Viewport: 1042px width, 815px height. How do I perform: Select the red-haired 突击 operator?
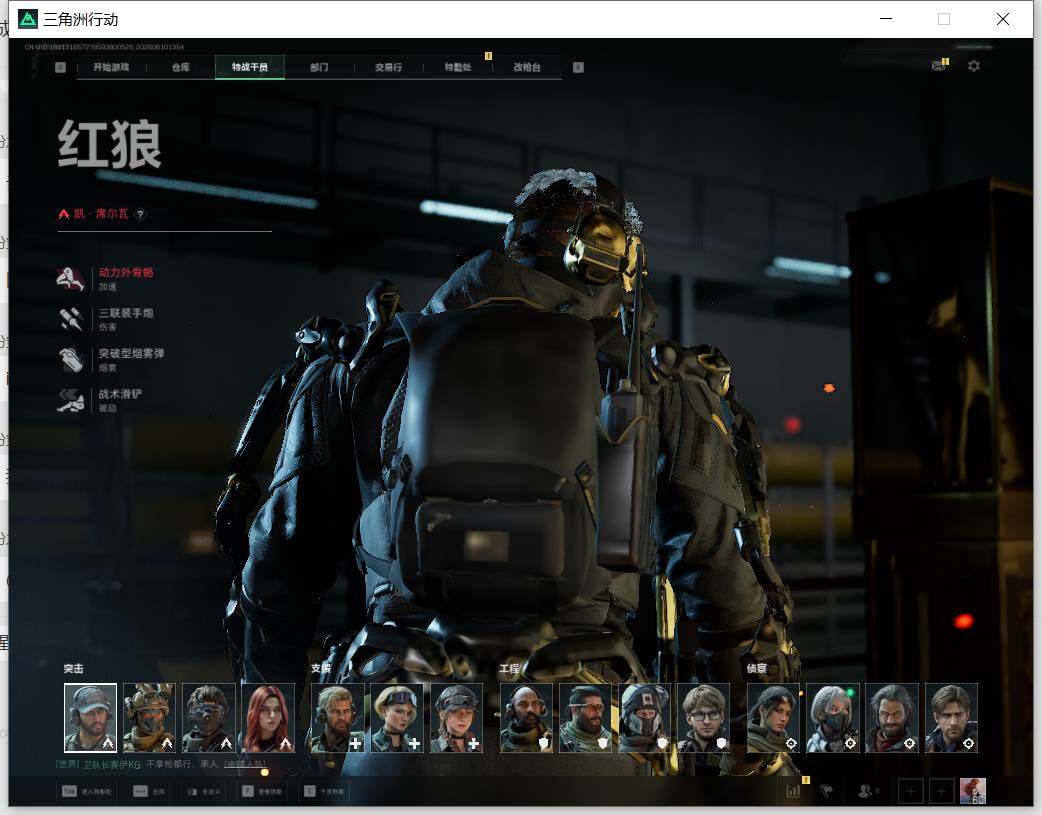268,718
